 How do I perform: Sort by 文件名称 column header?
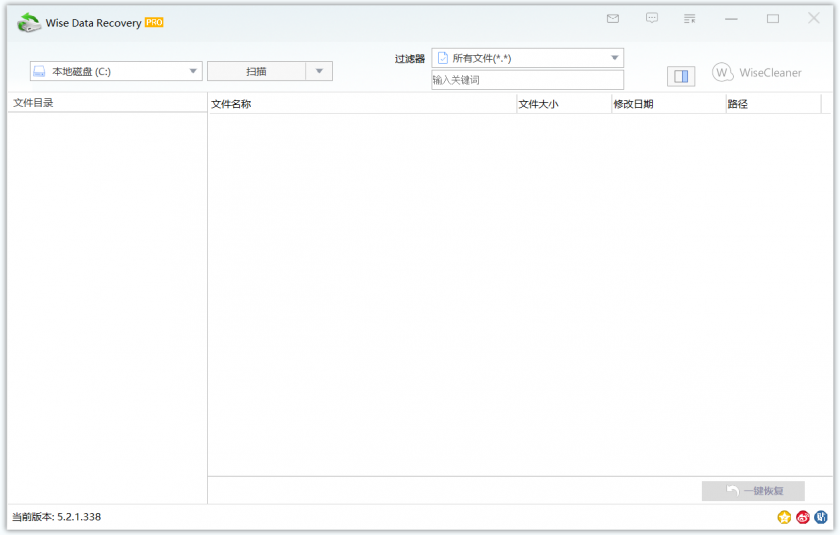click(x=361, y=104)
